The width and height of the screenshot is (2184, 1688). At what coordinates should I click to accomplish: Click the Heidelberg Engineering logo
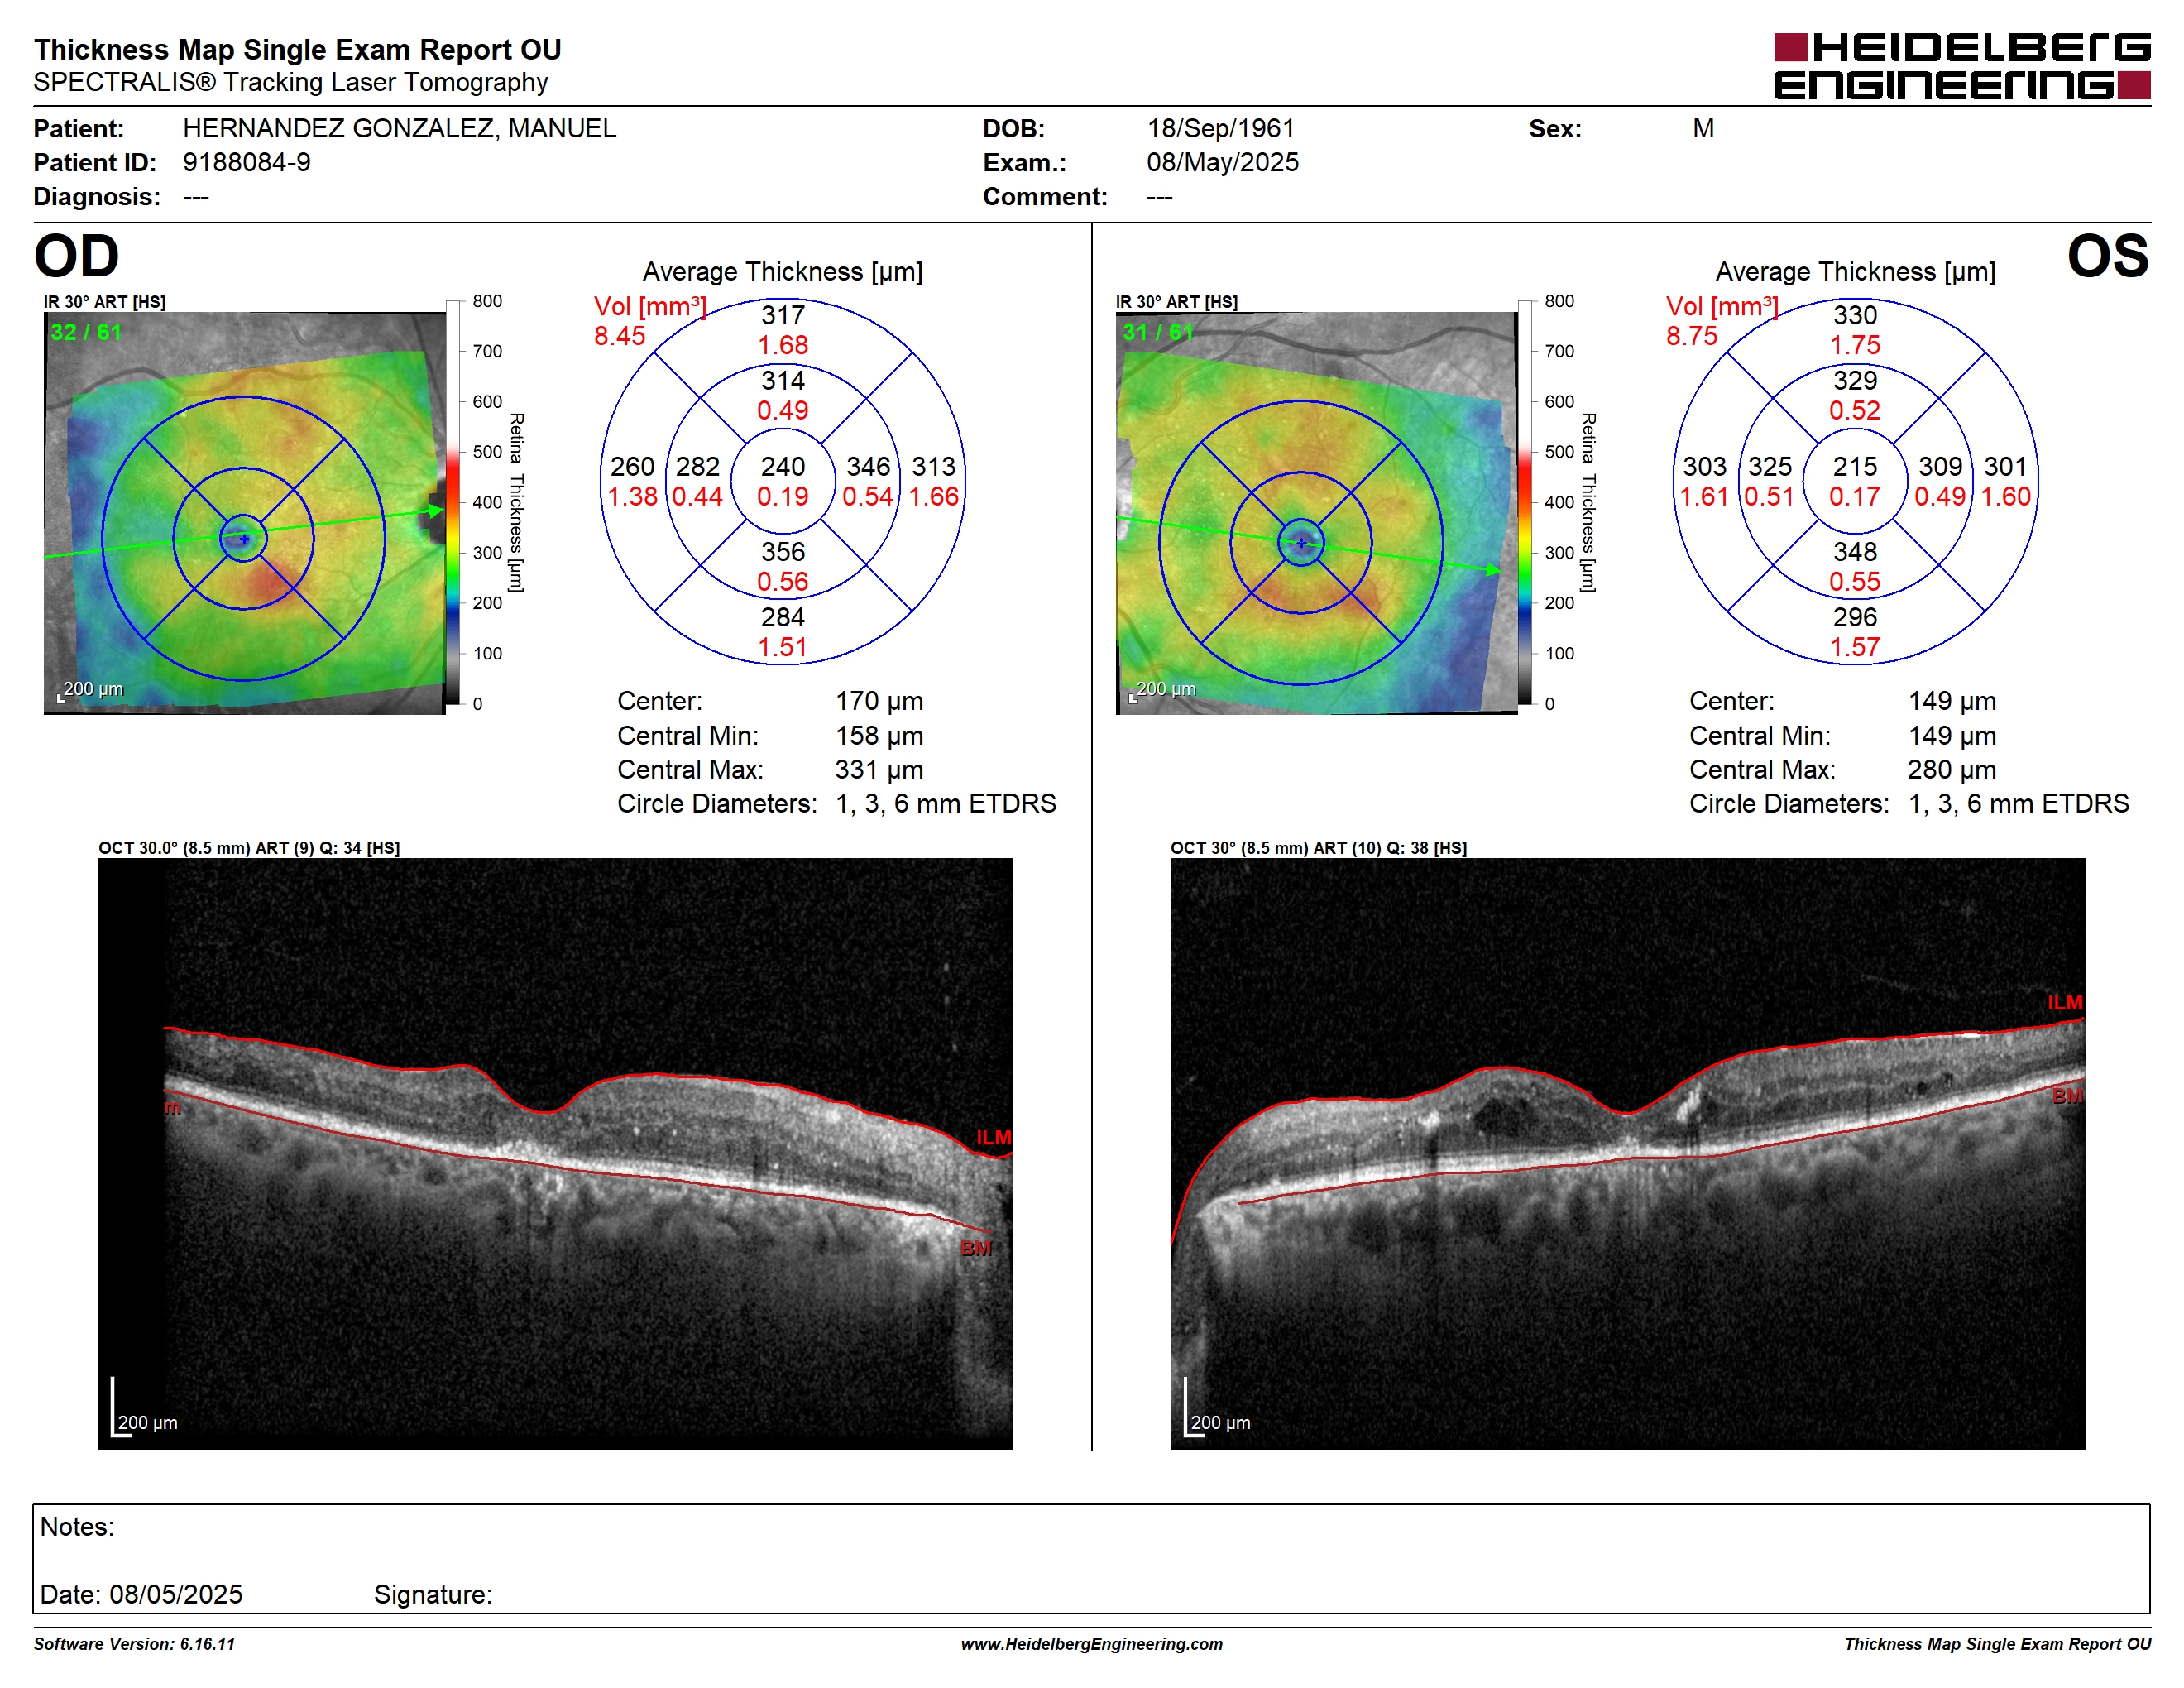pos(1961,67)
